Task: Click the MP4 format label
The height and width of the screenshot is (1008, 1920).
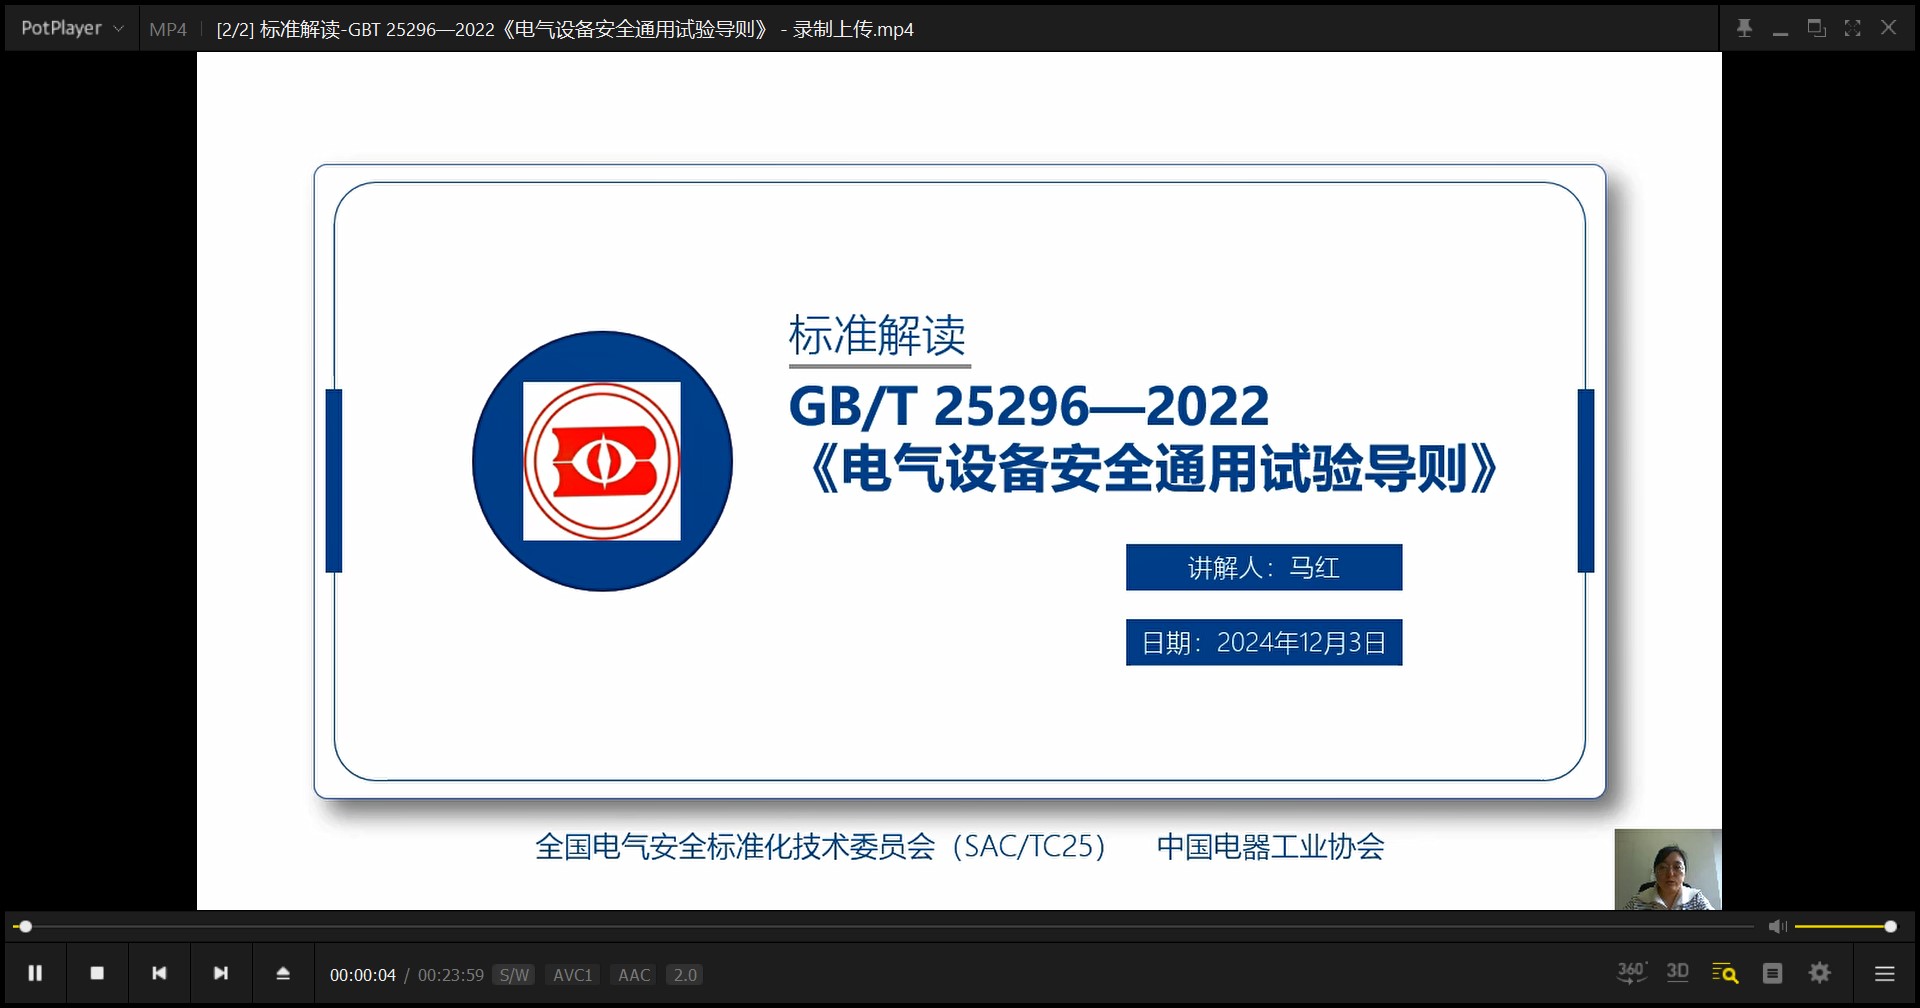Action: pyautogui.click(x=168, y=30)
